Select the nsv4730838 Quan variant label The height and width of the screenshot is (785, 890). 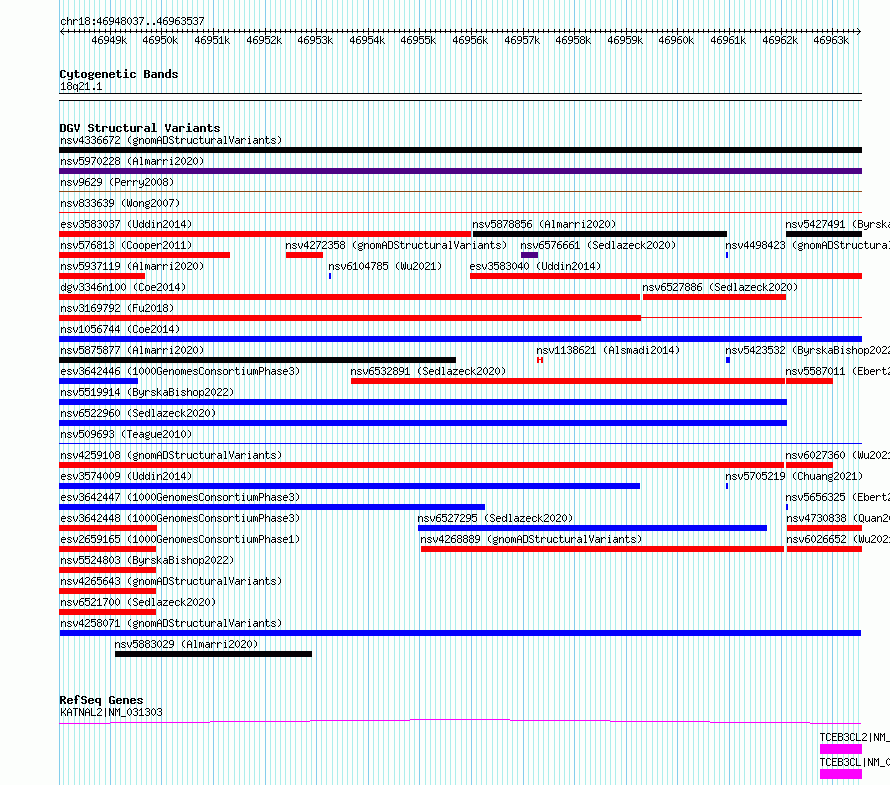click(837, 518)
